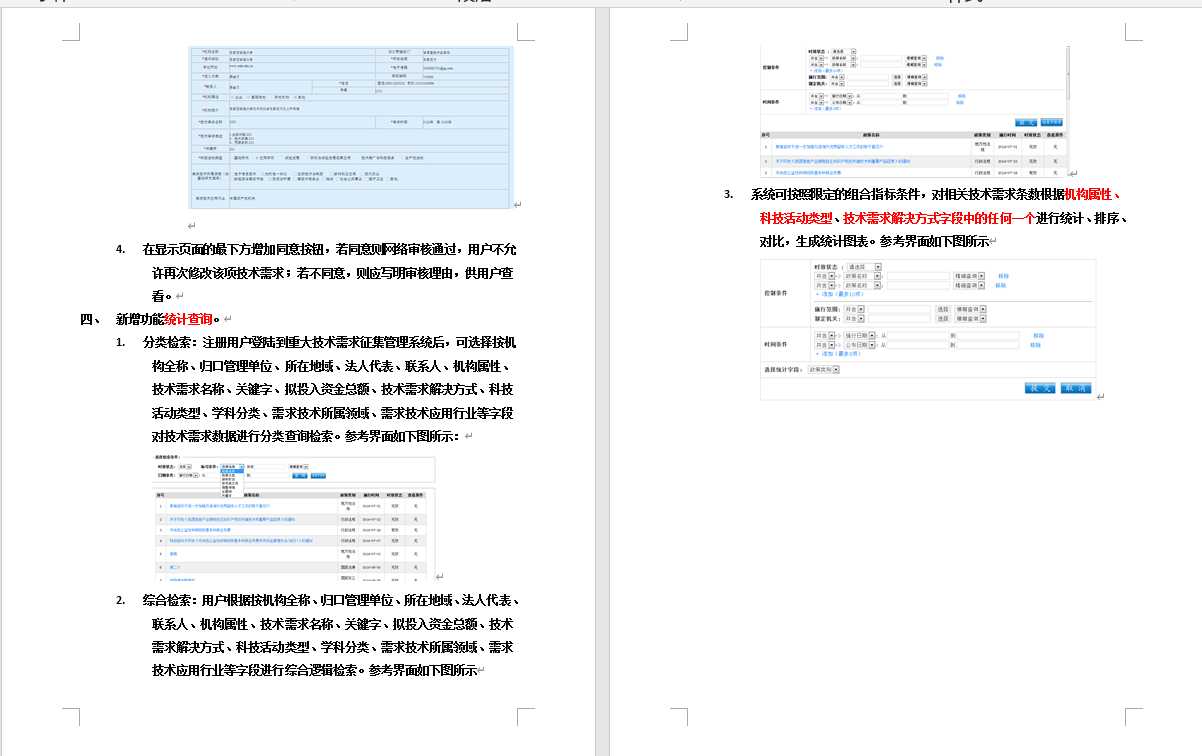
Task: Click the red text 科技活动类型 on right page
Action: pyautogui.click(x=796, y=218)
